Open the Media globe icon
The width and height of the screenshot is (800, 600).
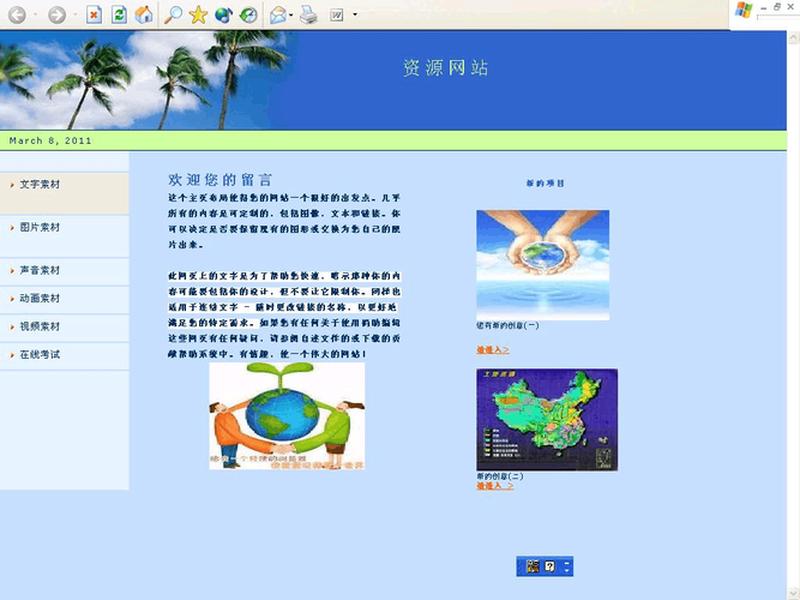tap(223, 14)
